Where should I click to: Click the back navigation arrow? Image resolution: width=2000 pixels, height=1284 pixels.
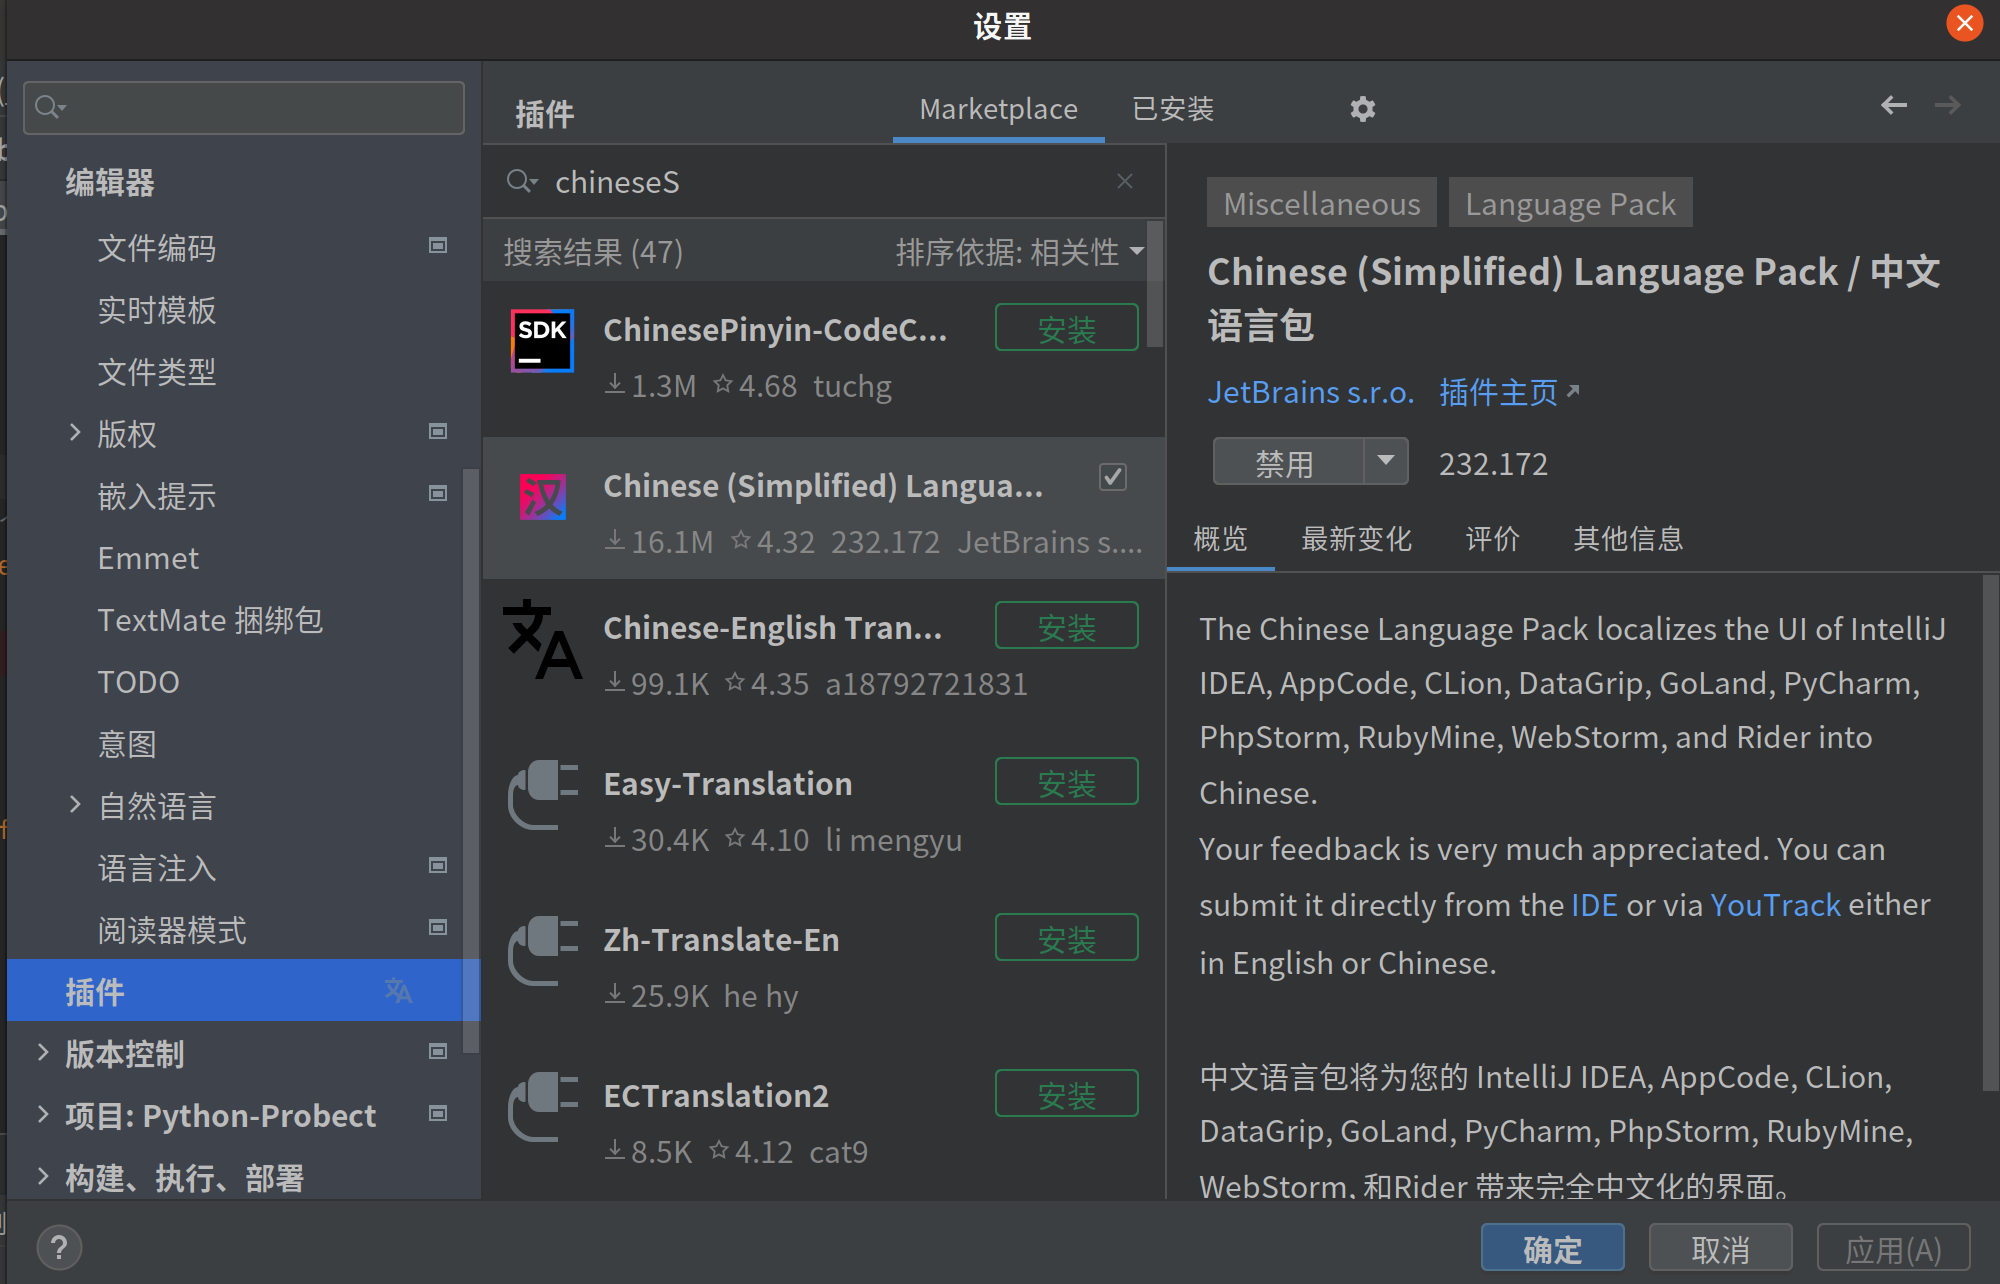(x=1893, y=105)
